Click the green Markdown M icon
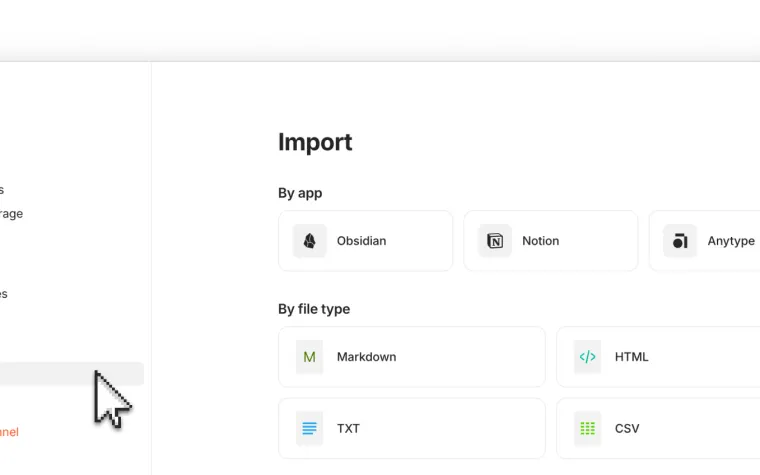The width and height of the screenshot is (760, 475). click(309, 357)
